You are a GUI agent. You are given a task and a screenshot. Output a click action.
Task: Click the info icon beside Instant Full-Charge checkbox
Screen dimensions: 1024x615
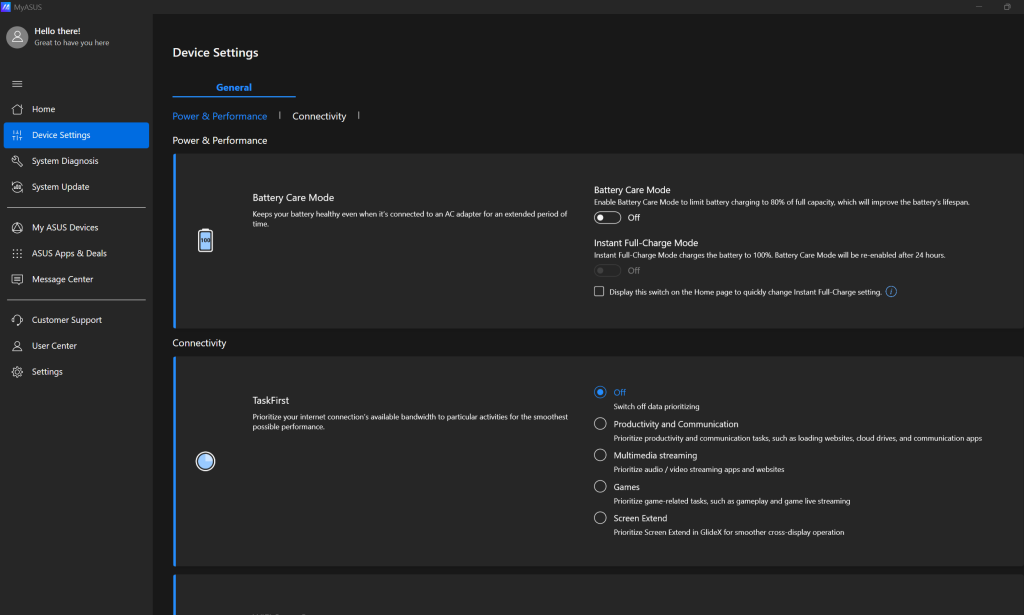pos(891,292)
